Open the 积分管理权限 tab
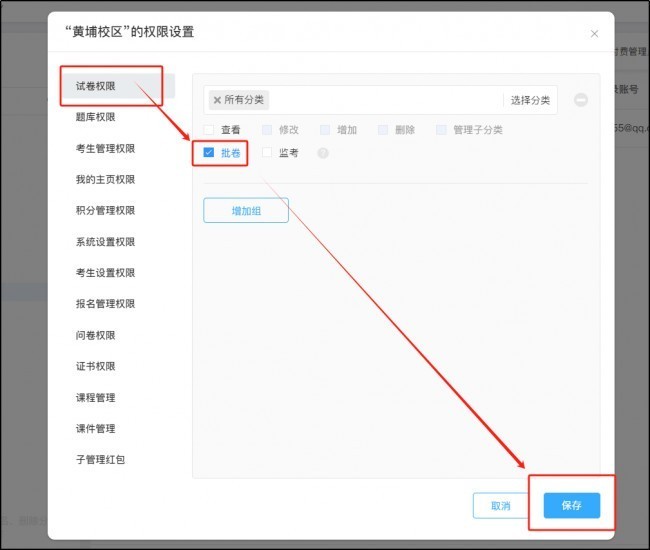The image size is (650, 550). coord(105,211)
